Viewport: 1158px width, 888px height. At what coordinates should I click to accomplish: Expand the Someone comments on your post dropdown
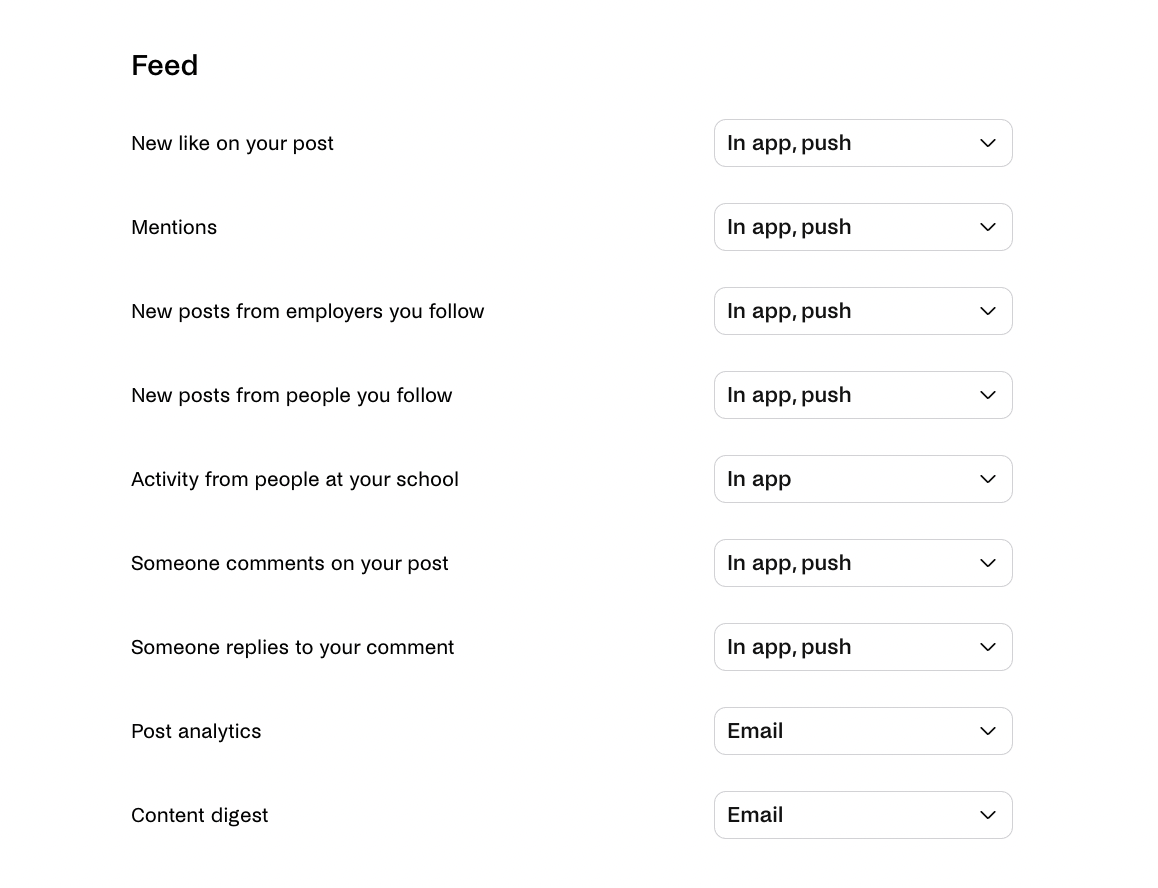863,563
